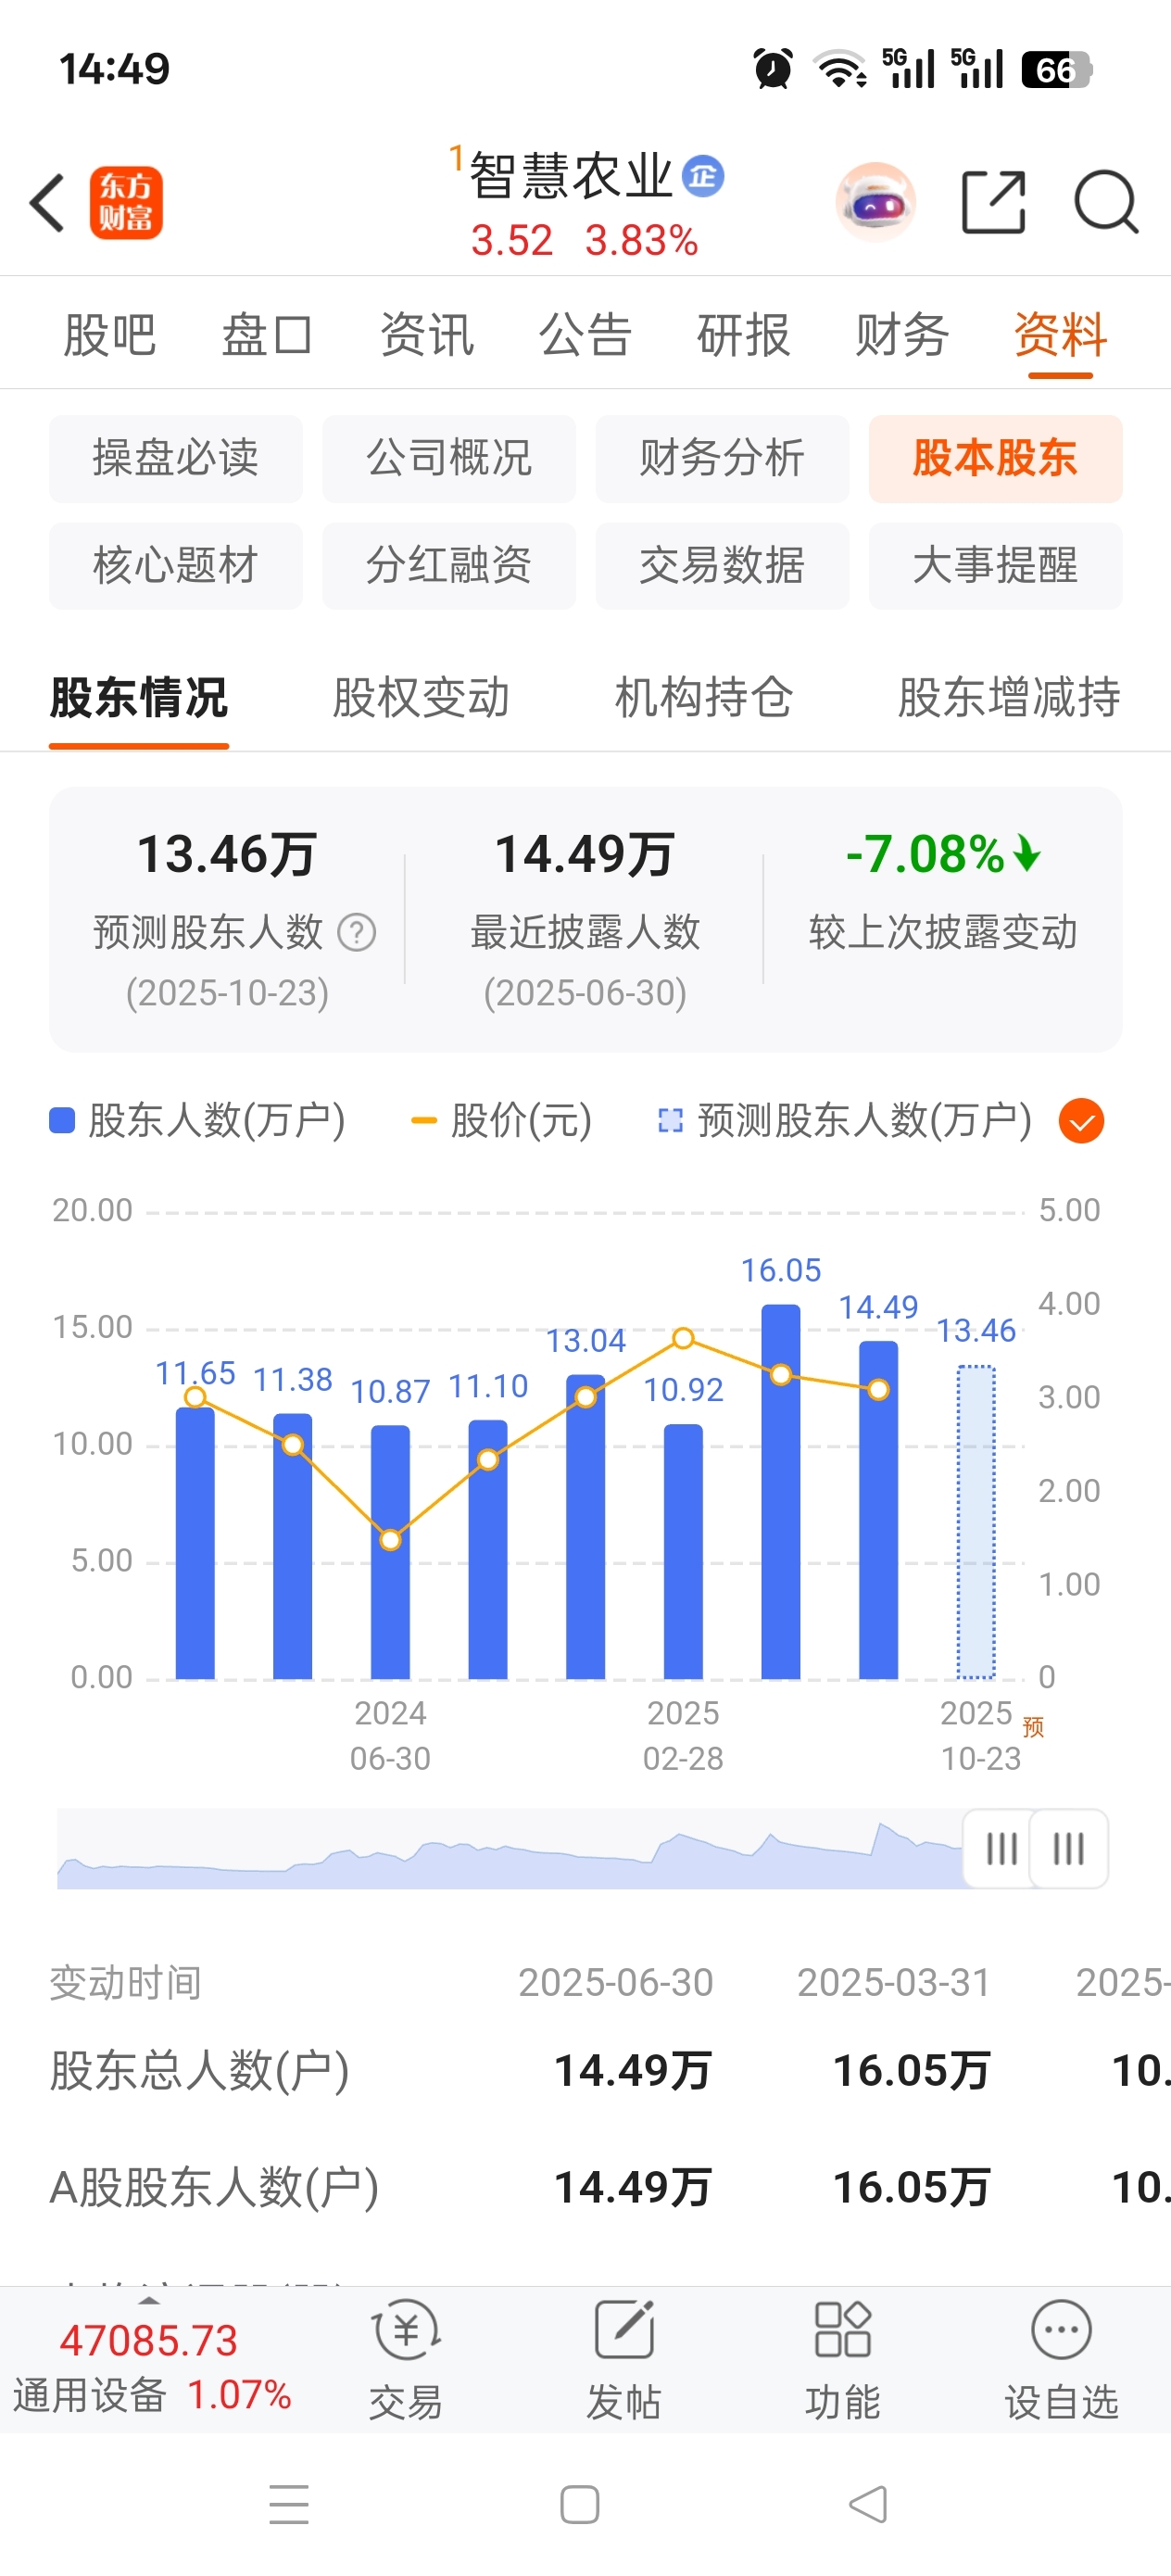The height and width of the screenshot is (2576, 1171).
Task: Switch to 股吧 tab
Action: [x=109, y=334]
